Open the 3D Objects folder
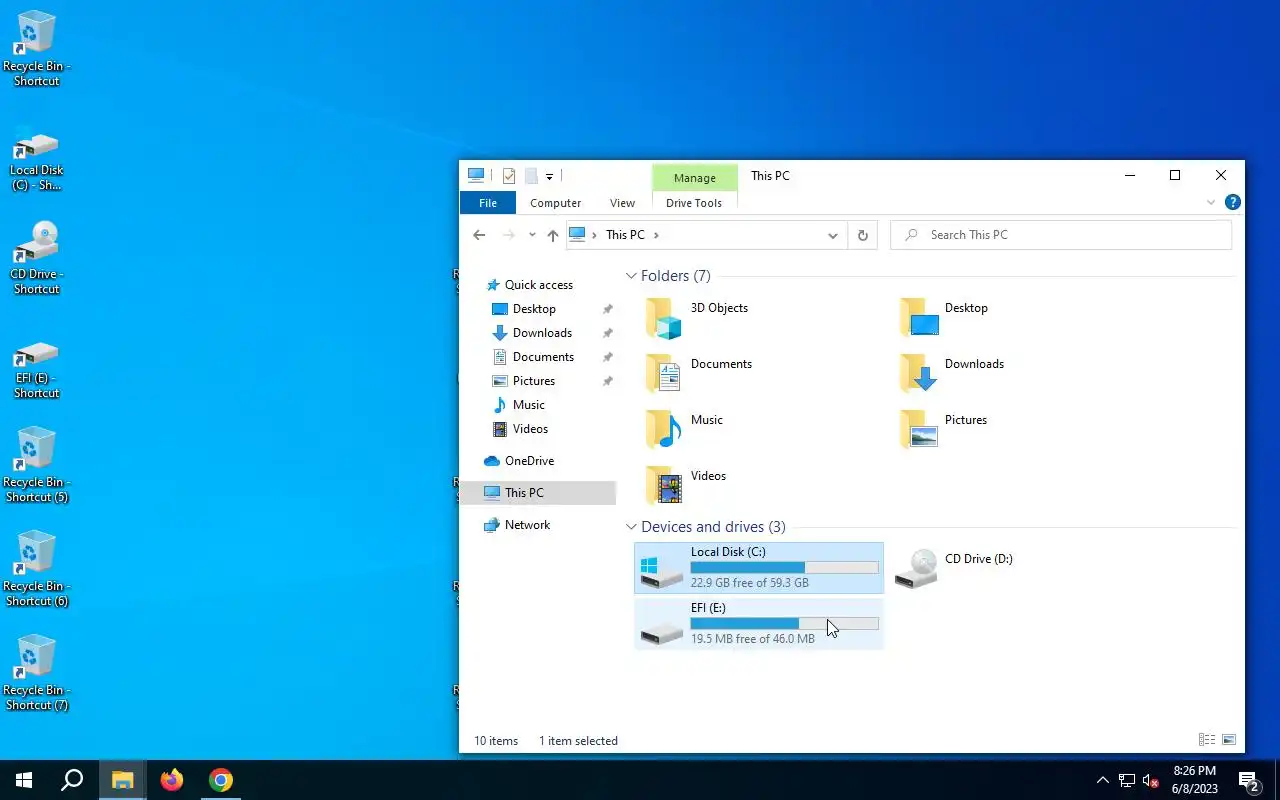Image resolution: width=1280 pixels, height=800 pixels. tap(697, 317)
